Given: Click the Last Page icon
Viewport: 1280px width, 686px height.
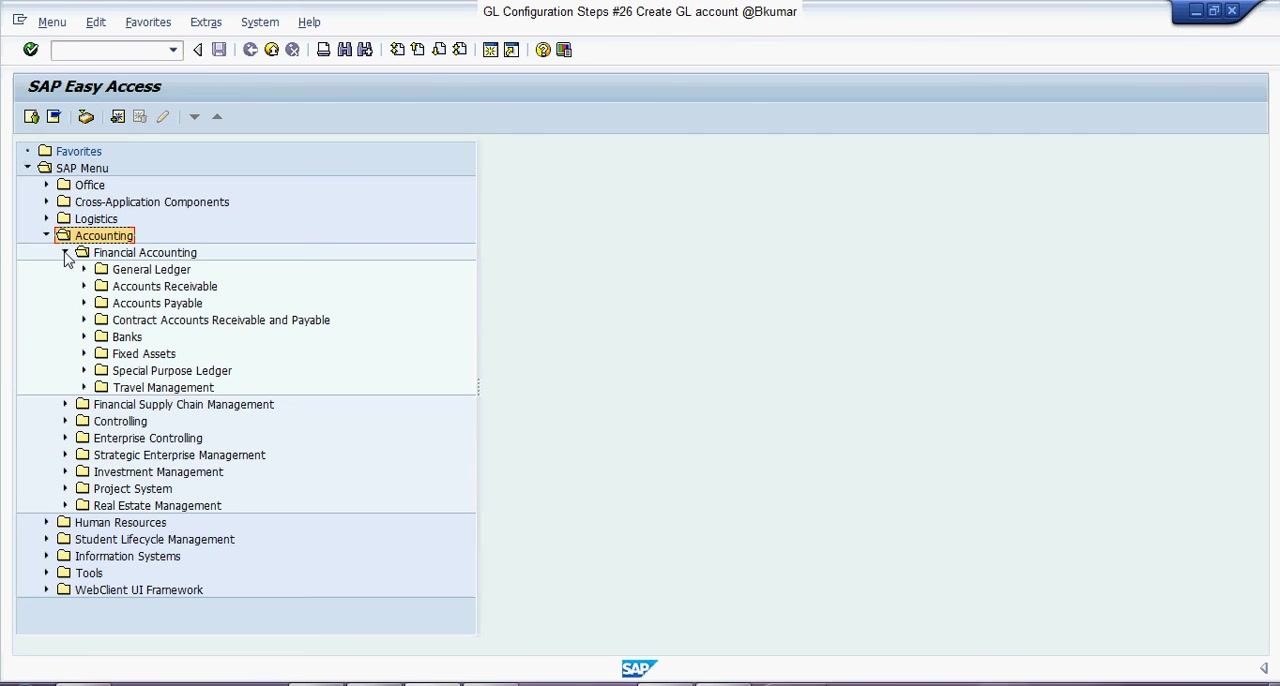Looking at the screenshot, I should 460,50.
